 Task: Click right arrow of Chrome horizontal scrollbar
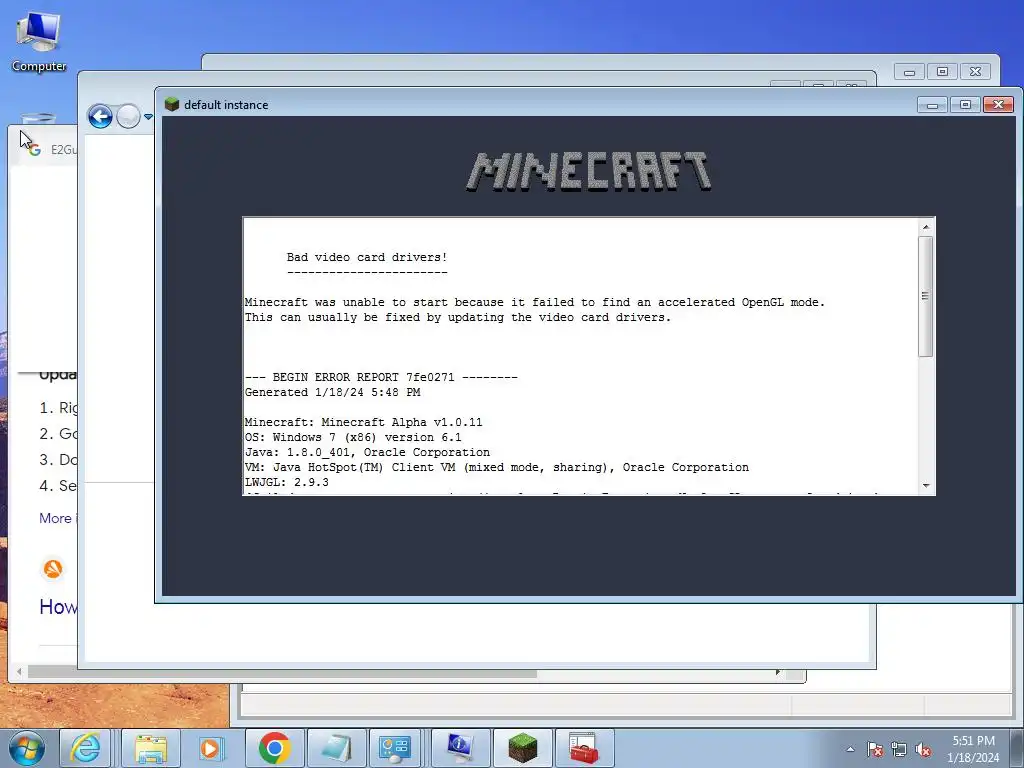tap(777, 672)
